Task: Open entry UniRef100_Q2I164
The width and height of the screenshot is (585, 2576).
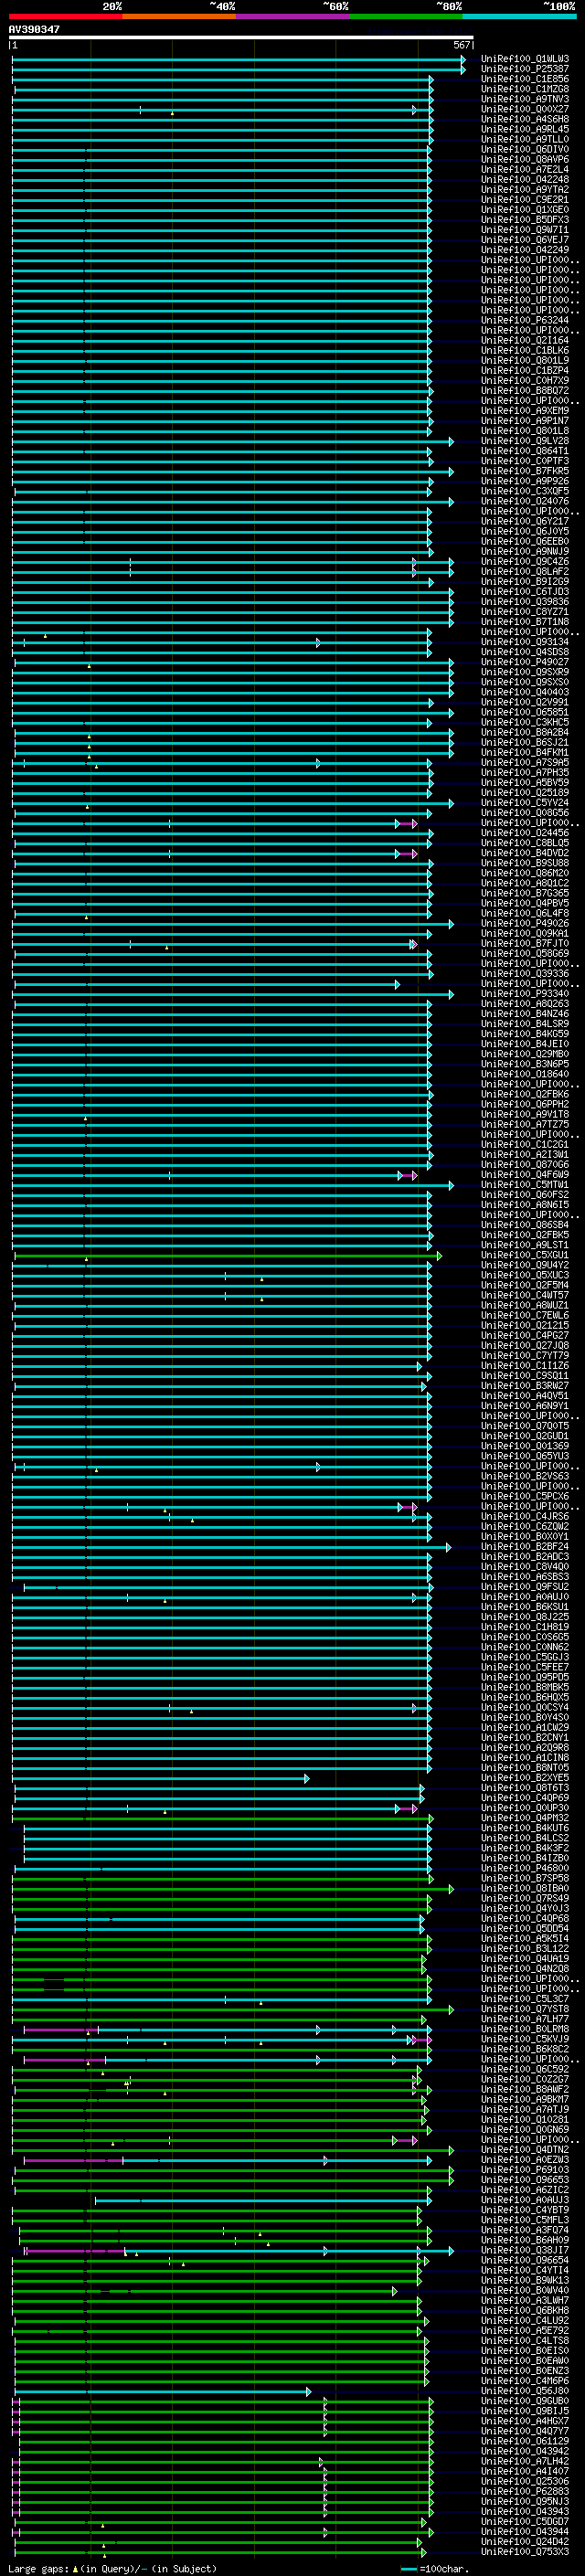Action: pos(524,340)
